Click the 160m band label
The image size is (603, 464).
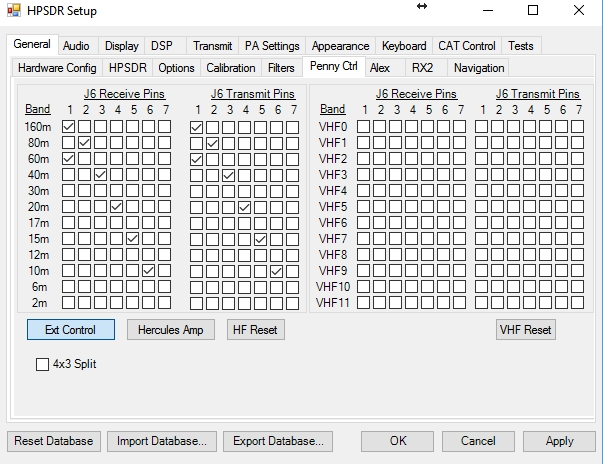point(38,127)
